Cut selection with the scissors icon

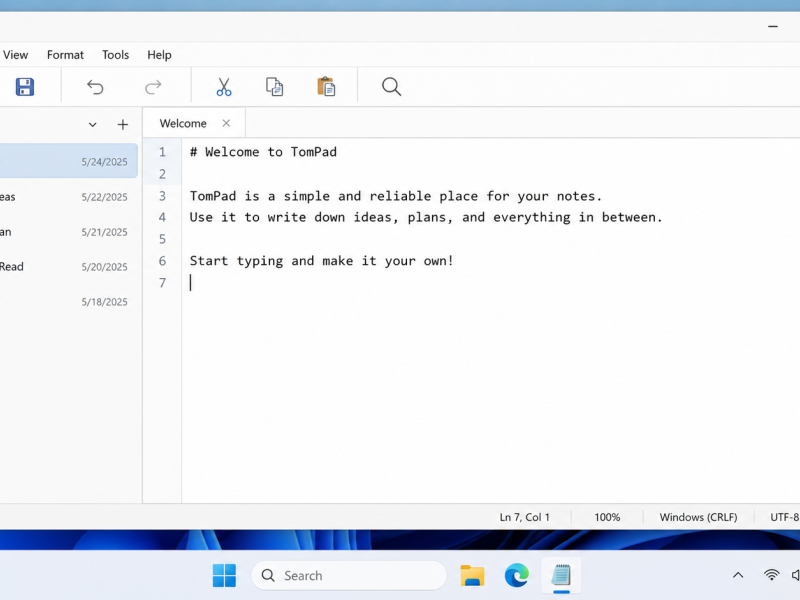[223, 87]
